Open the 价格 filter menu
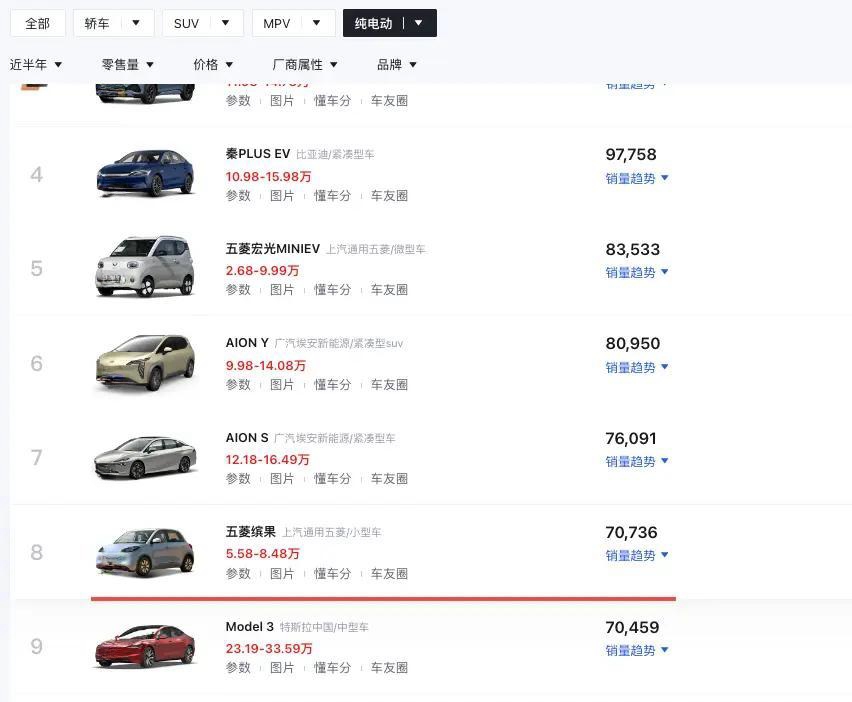The width and height of the screenshot is (852, 702). pos(213,65)
